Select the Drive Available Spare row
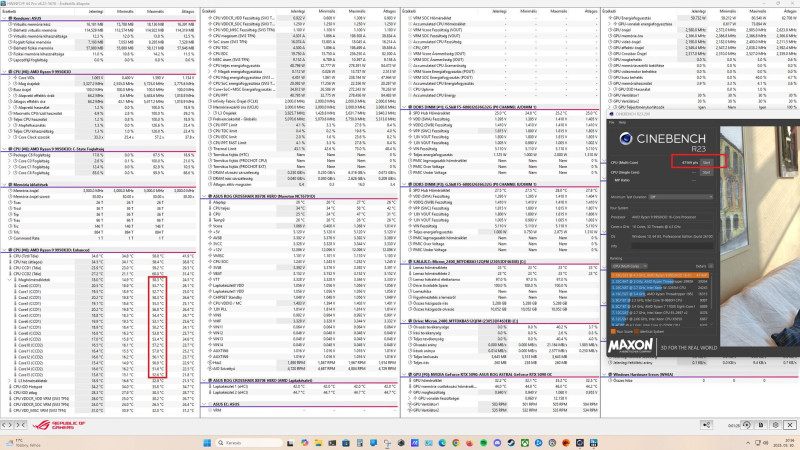Image resolution: width=800 pixels, height=450 pixels. pos(500,285)
